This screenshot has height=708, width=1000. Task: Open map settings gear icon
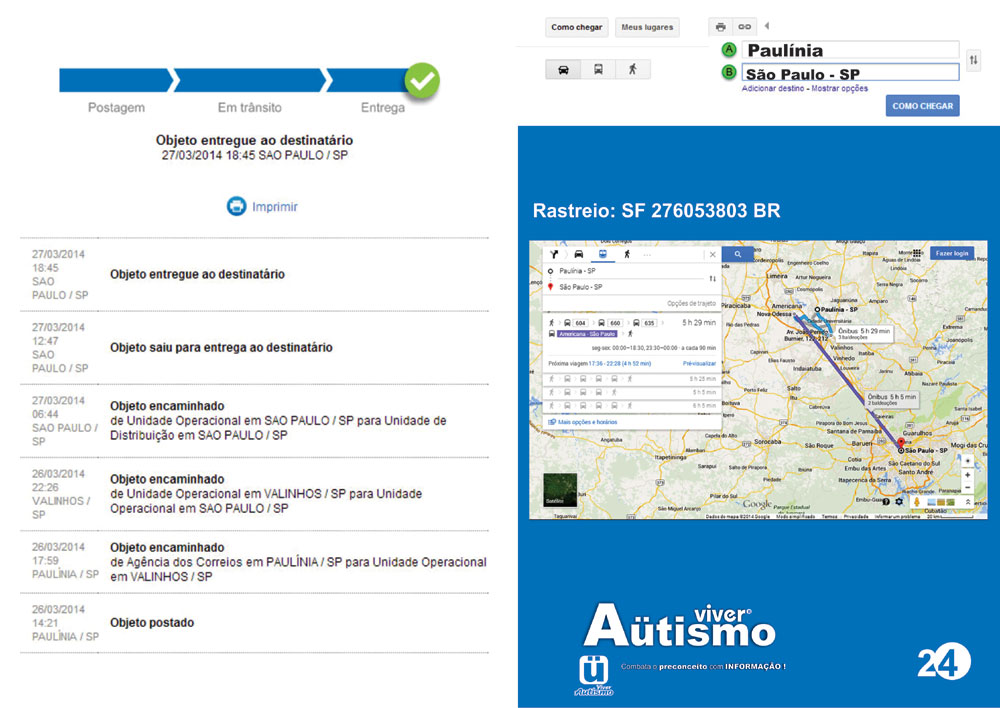click(899, 501)
